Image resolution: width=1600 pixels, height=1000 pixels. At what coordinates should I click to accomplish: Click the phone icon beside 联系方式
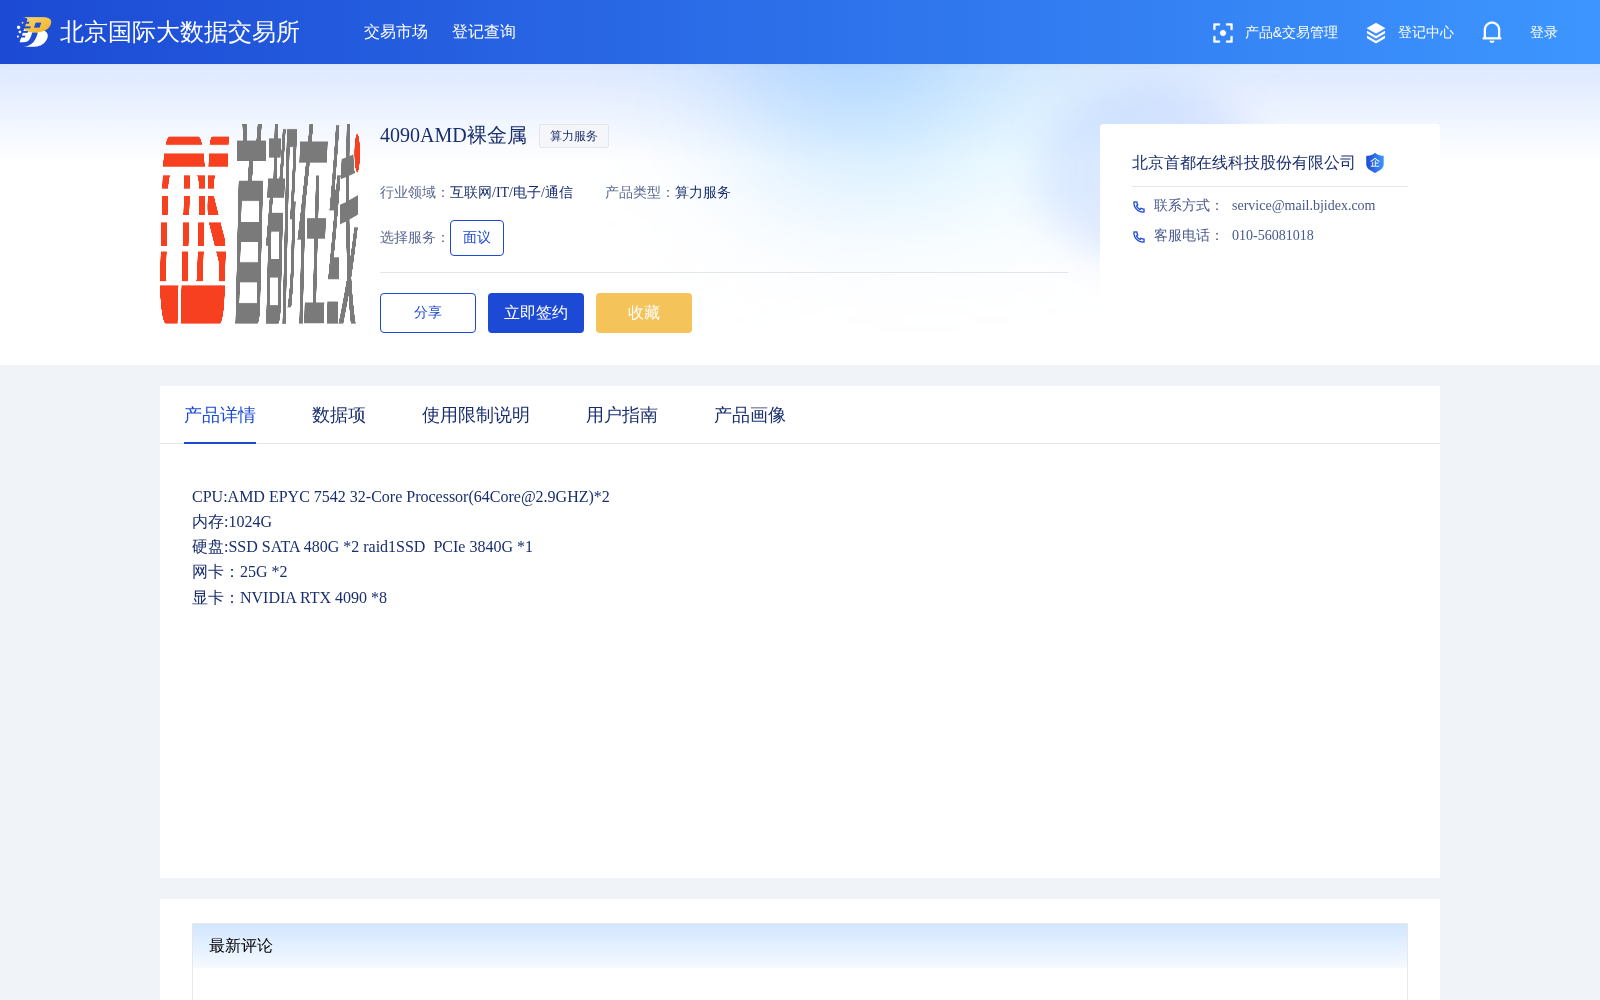click(x=1138, y=206)
